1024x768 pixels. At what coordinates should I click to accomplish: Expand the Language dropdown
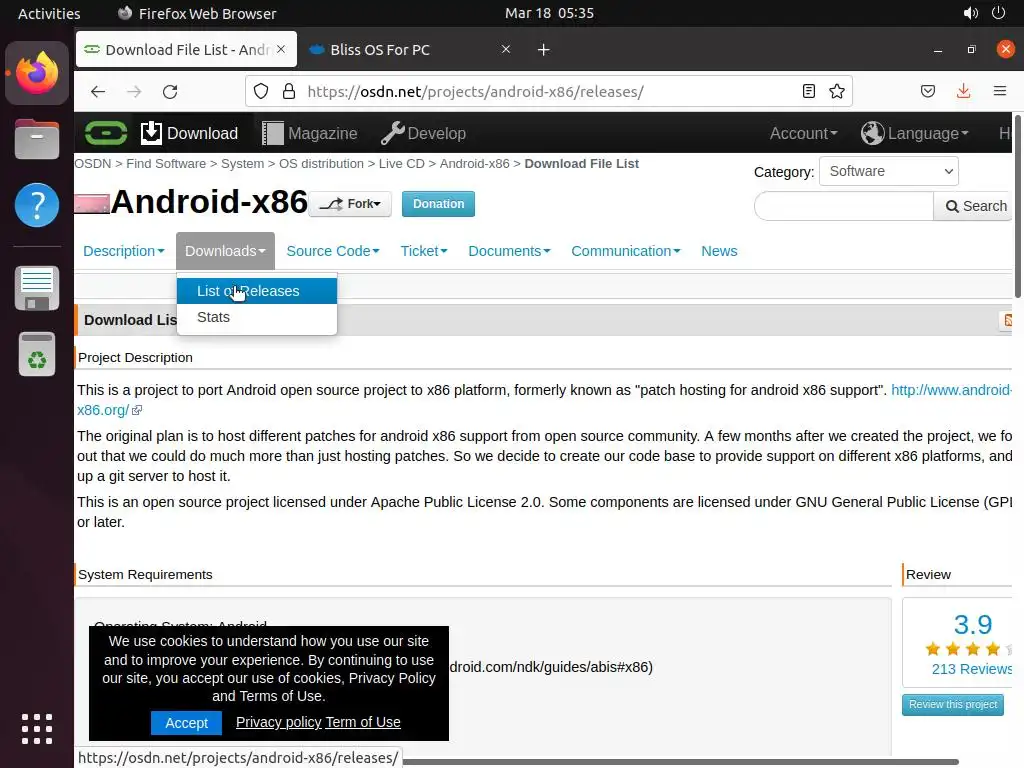(x=914, y=133)
